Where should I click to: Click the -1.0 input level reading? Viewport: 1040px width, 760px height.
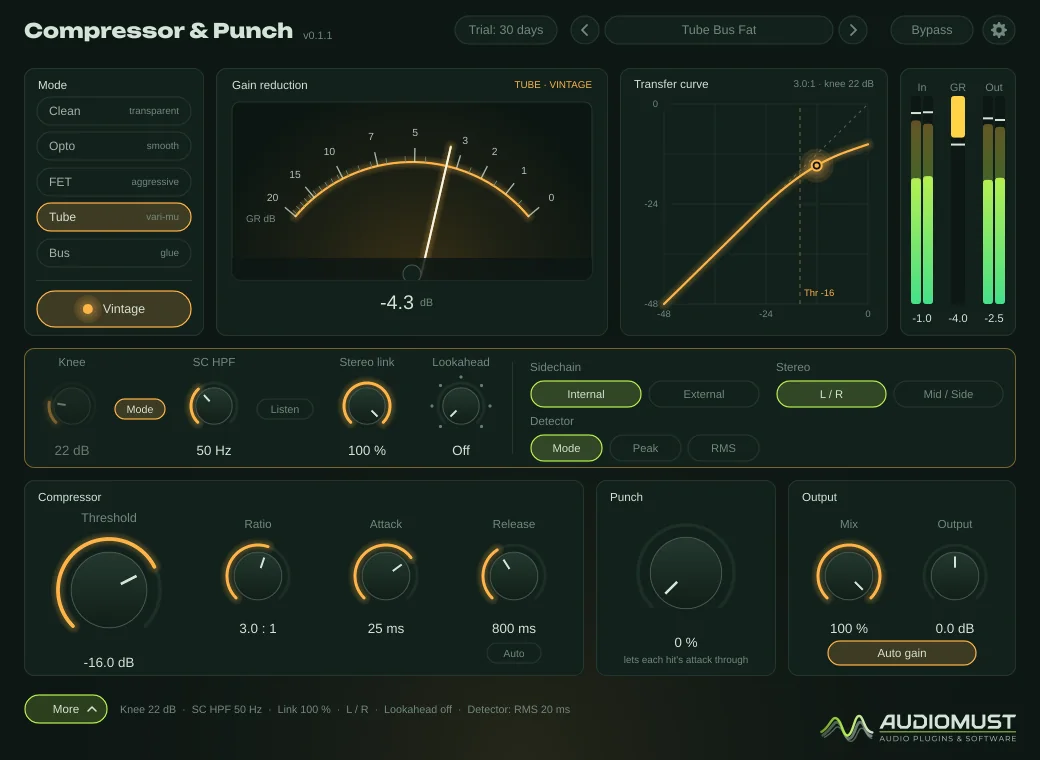[922, 318]
